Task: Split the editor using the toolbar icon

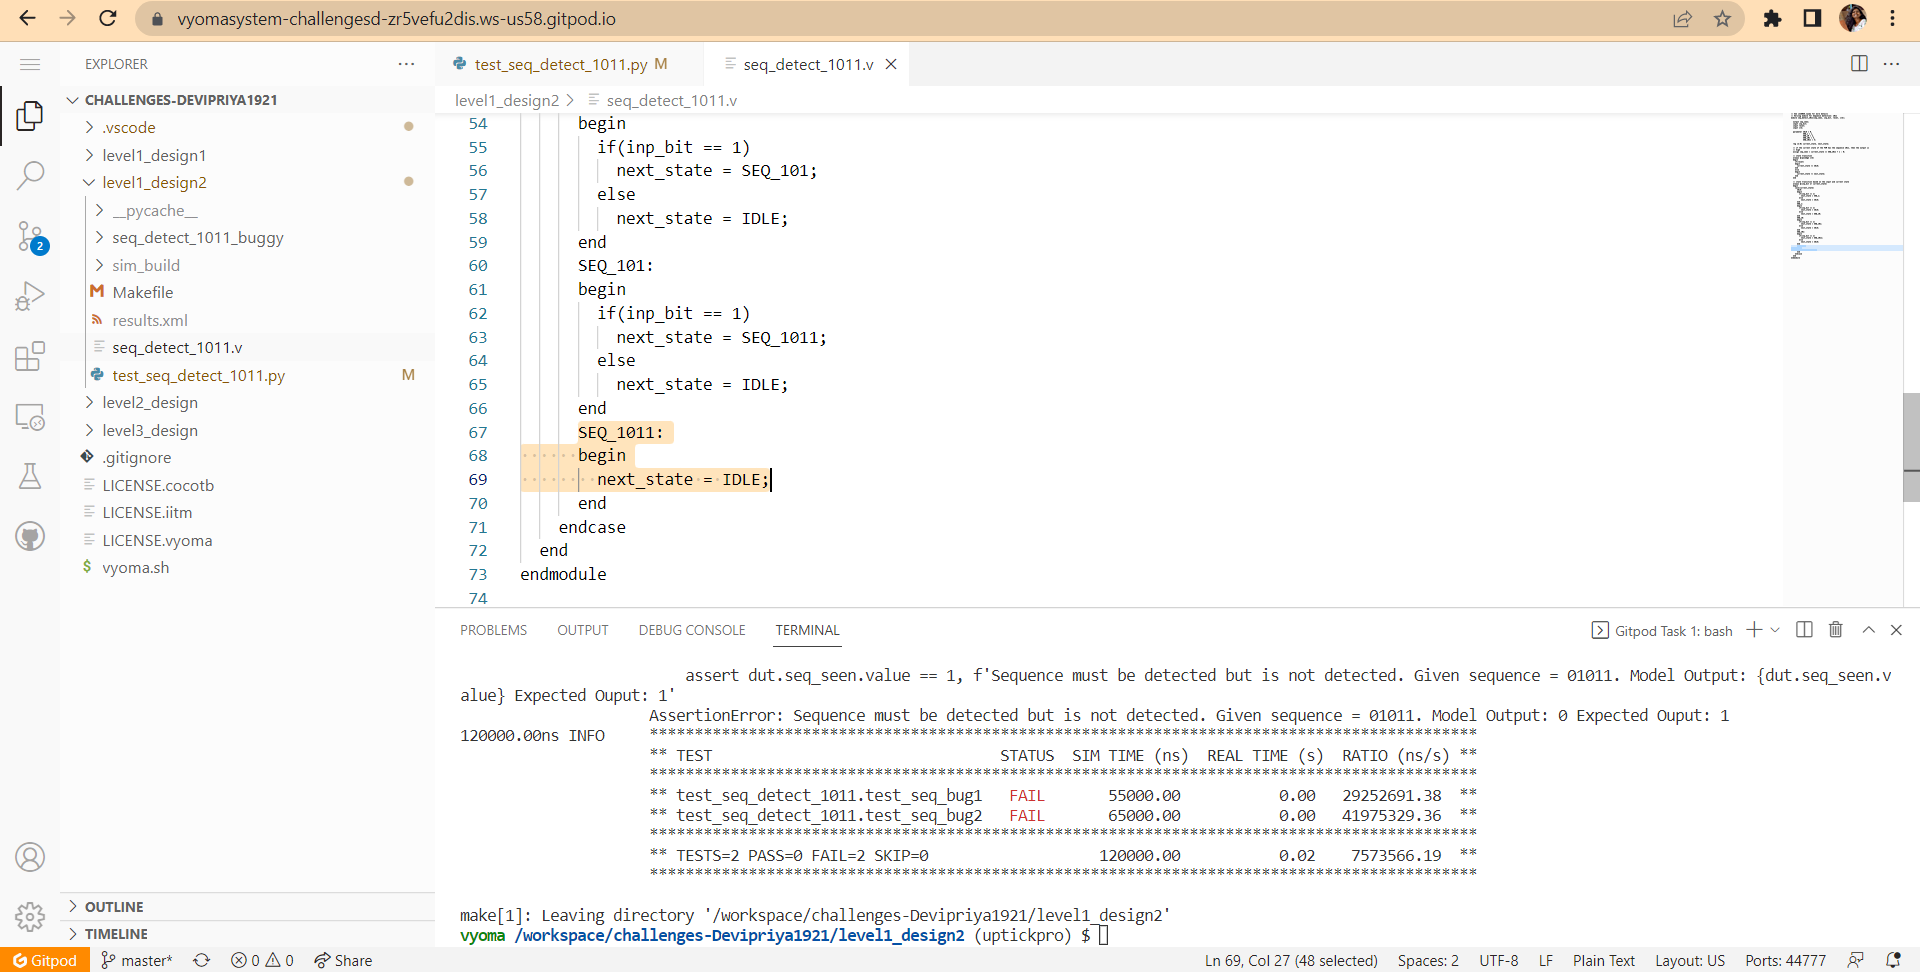Action: coord(1859,63)
